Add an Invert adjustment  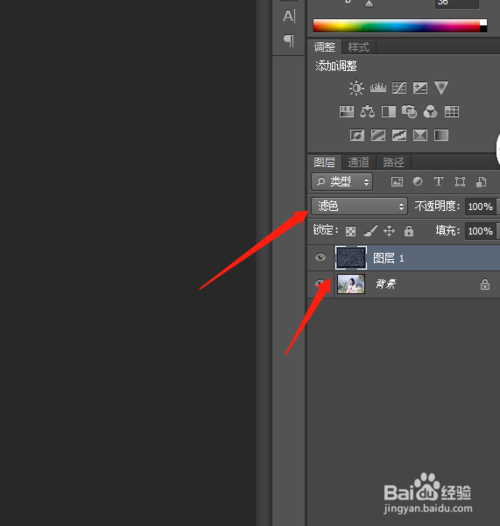coord(357,135)
